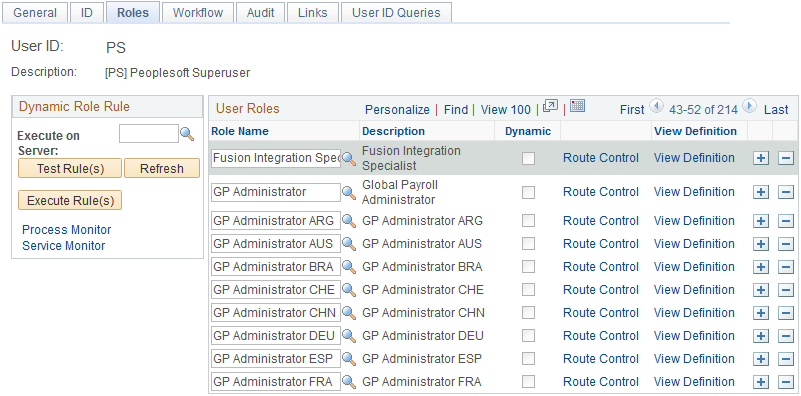Show previous rows arrow in User Roles
The image size is (801, 396).
pyautogui.click(x=656, y=106)
